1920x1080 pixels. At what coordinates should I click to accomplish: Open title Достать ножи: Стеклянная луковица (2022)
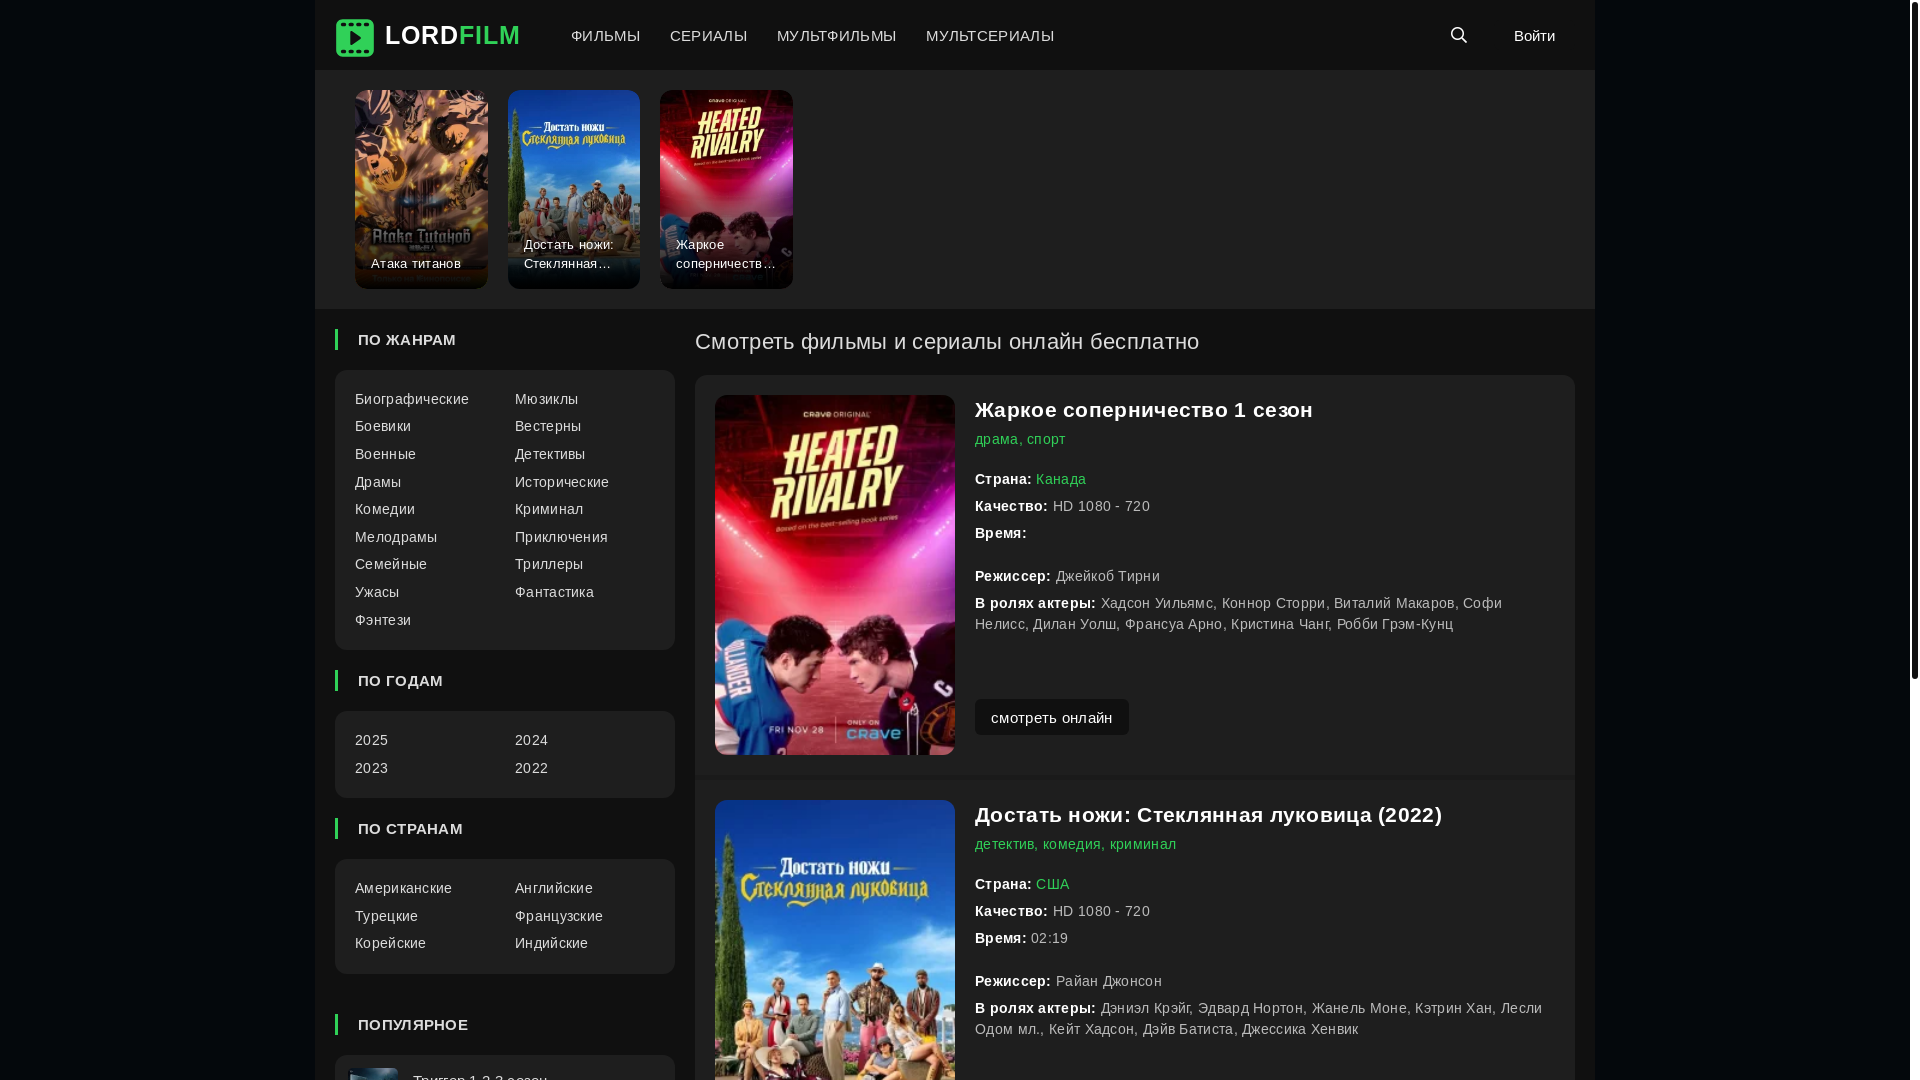coord(1208,815)
